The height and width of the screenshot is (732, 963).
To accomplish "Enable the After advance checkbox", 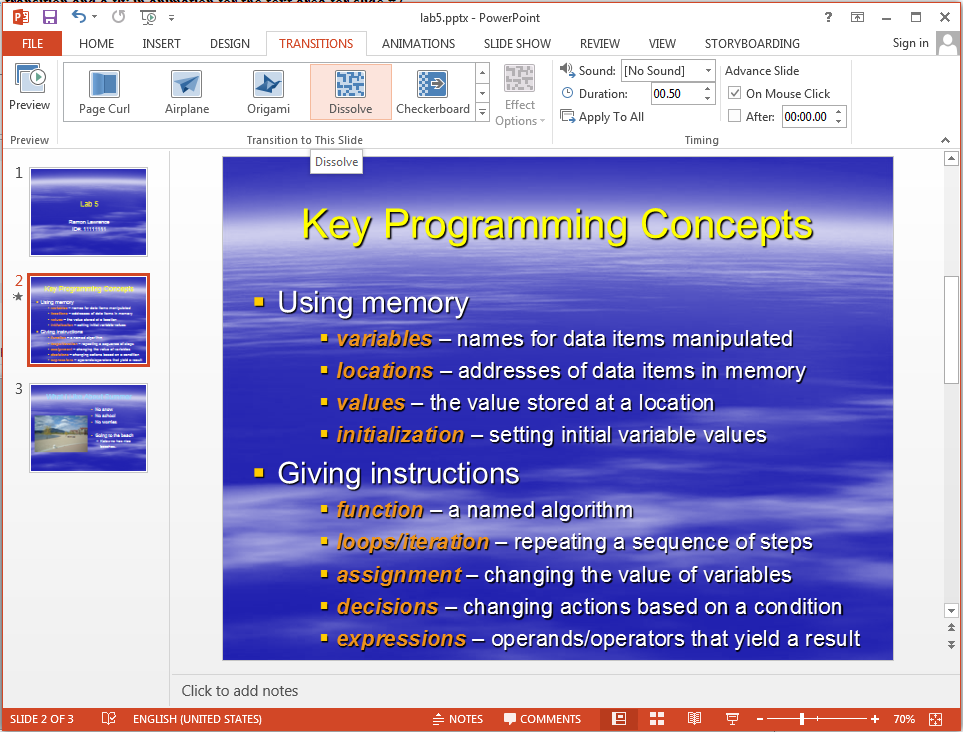I will (x=735, y=116).
